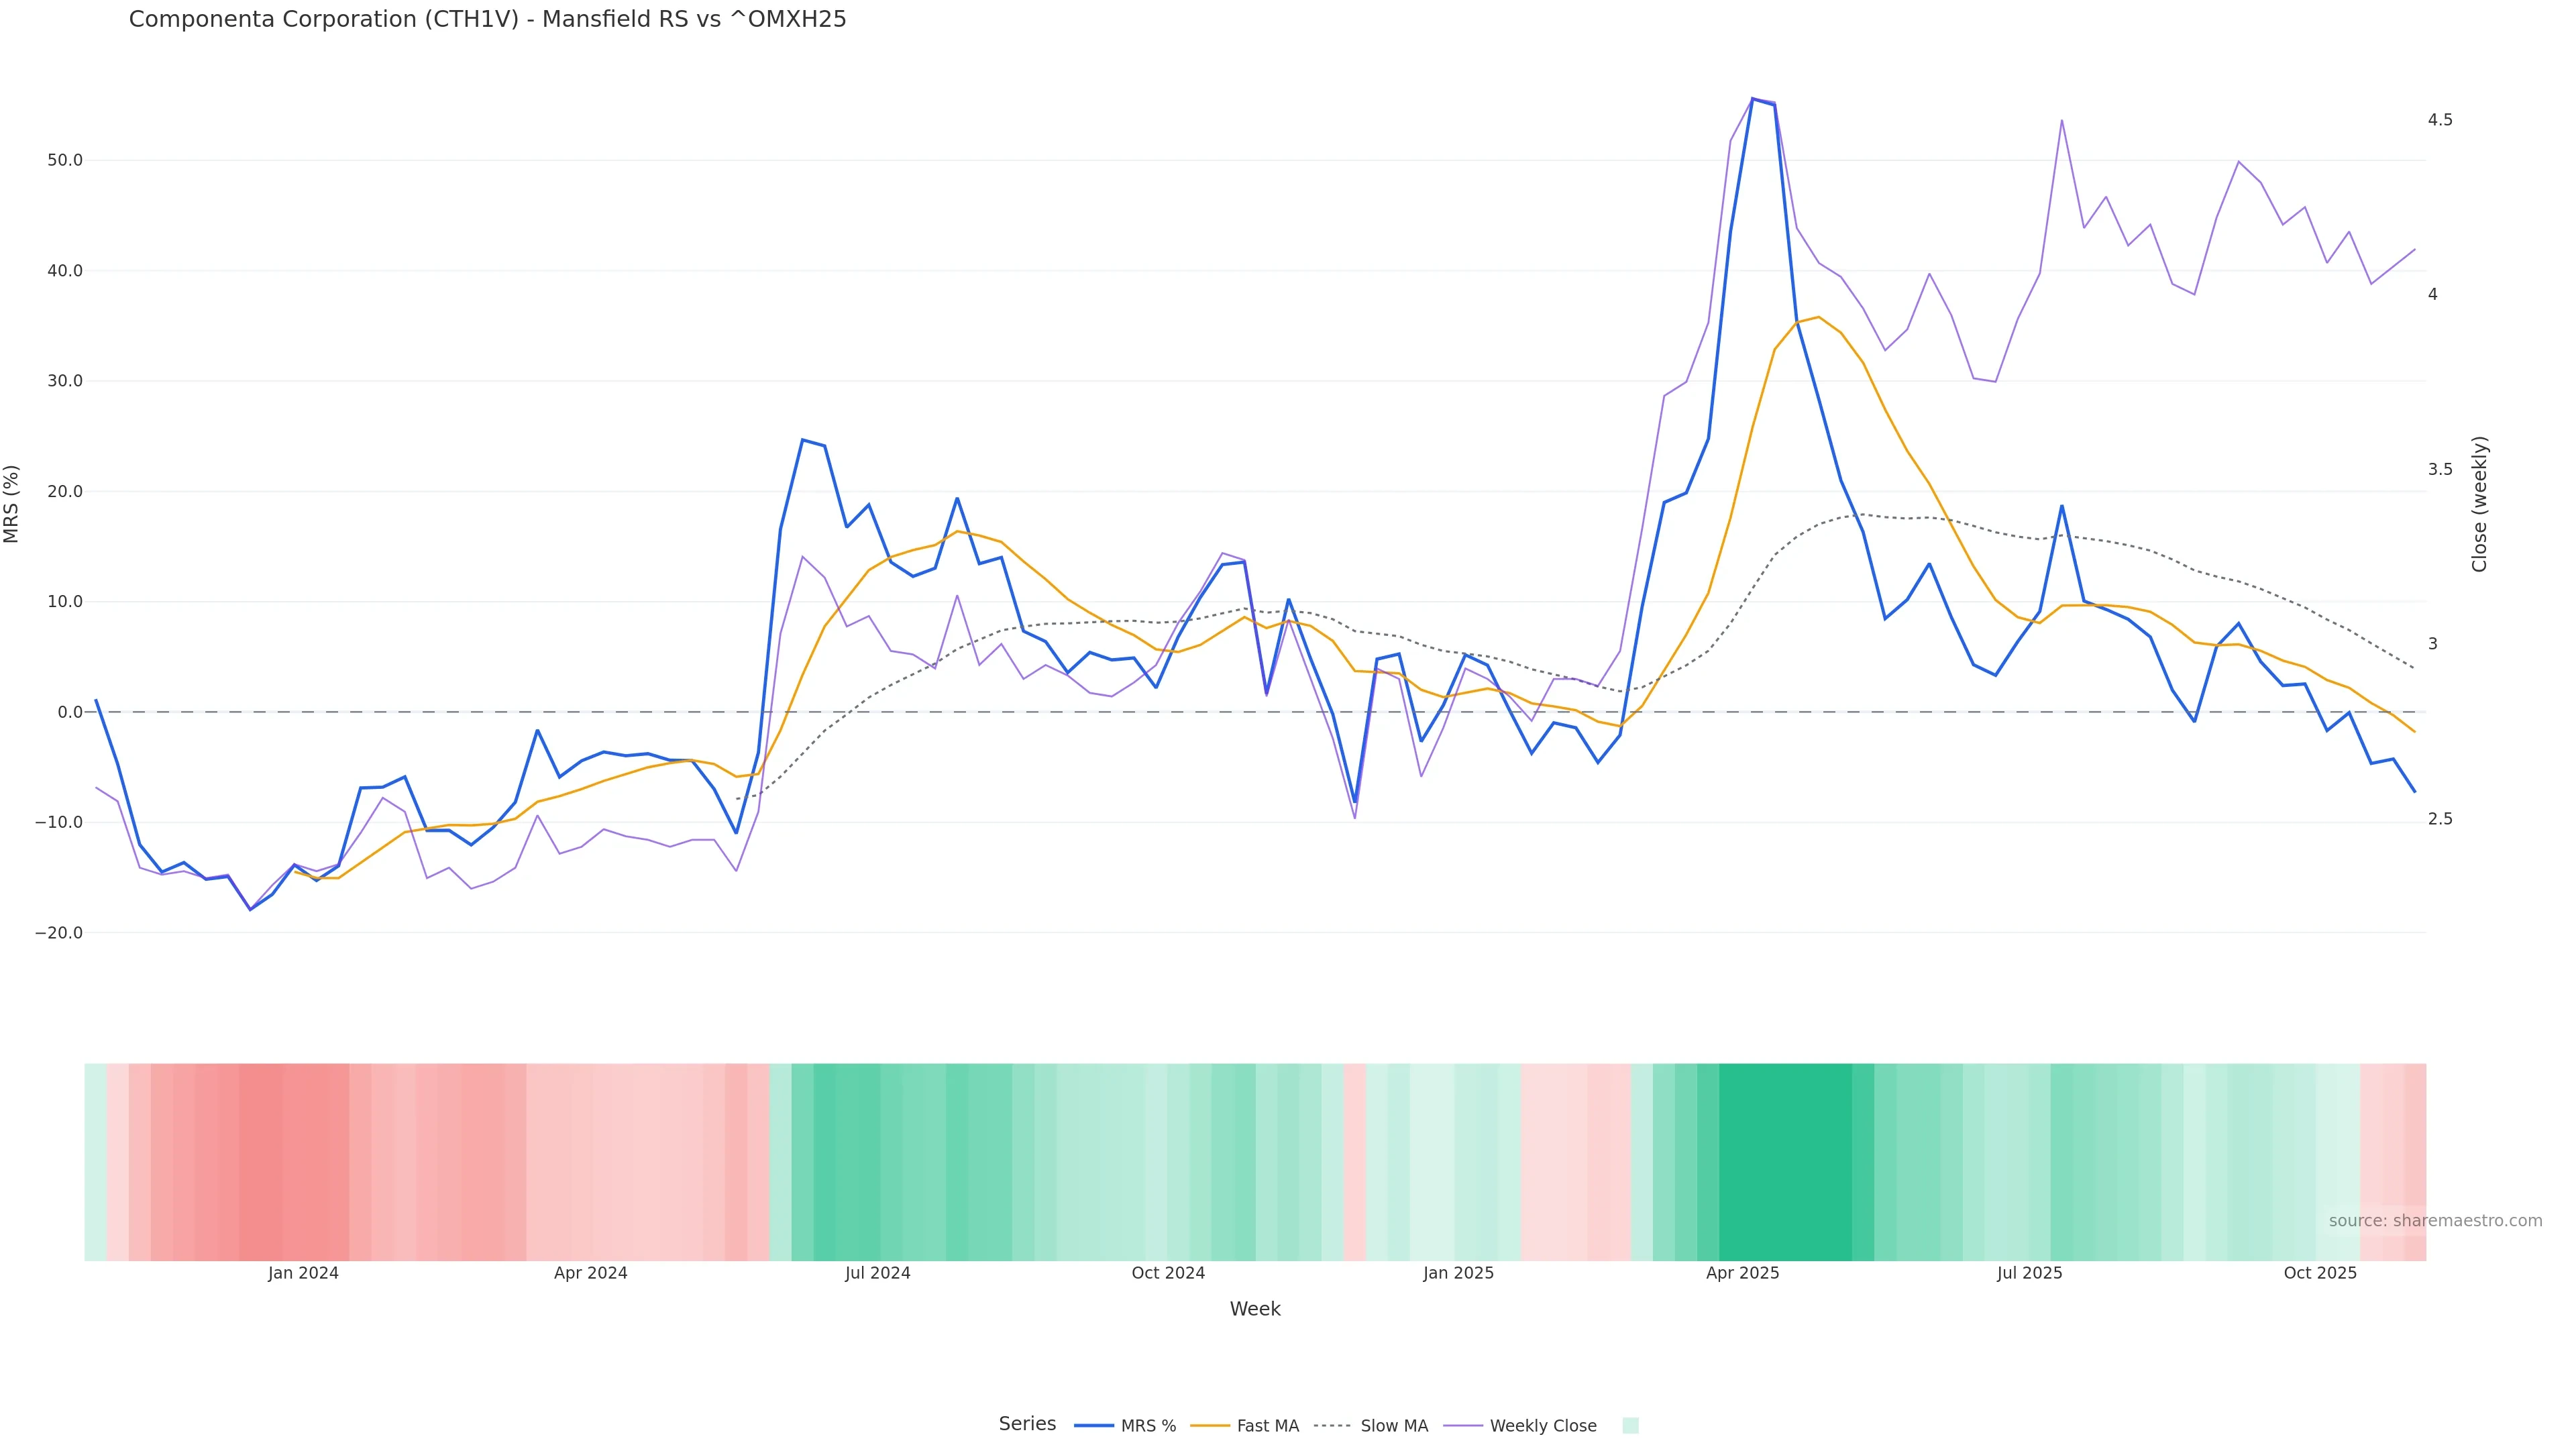
Task: Click the Series legend title
Action: pyautogui.click(x=1027, y=1424)
